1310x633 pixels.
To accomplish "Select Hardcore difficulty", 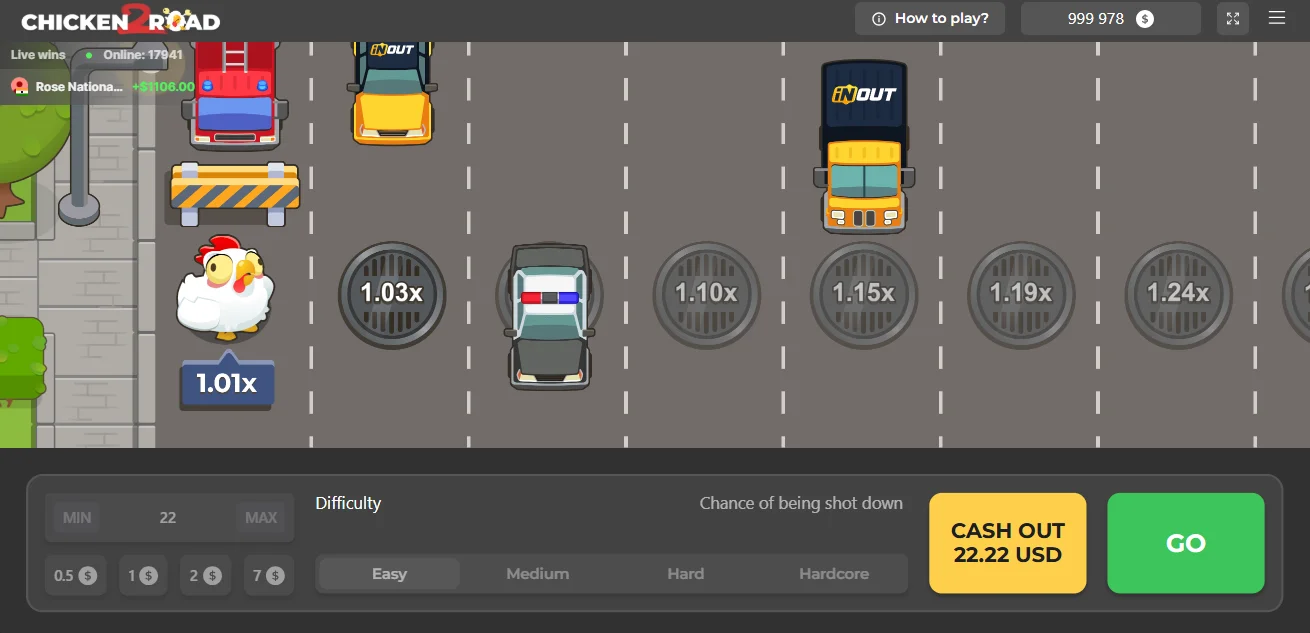I will pyautogui.click(x=834, y=574).
